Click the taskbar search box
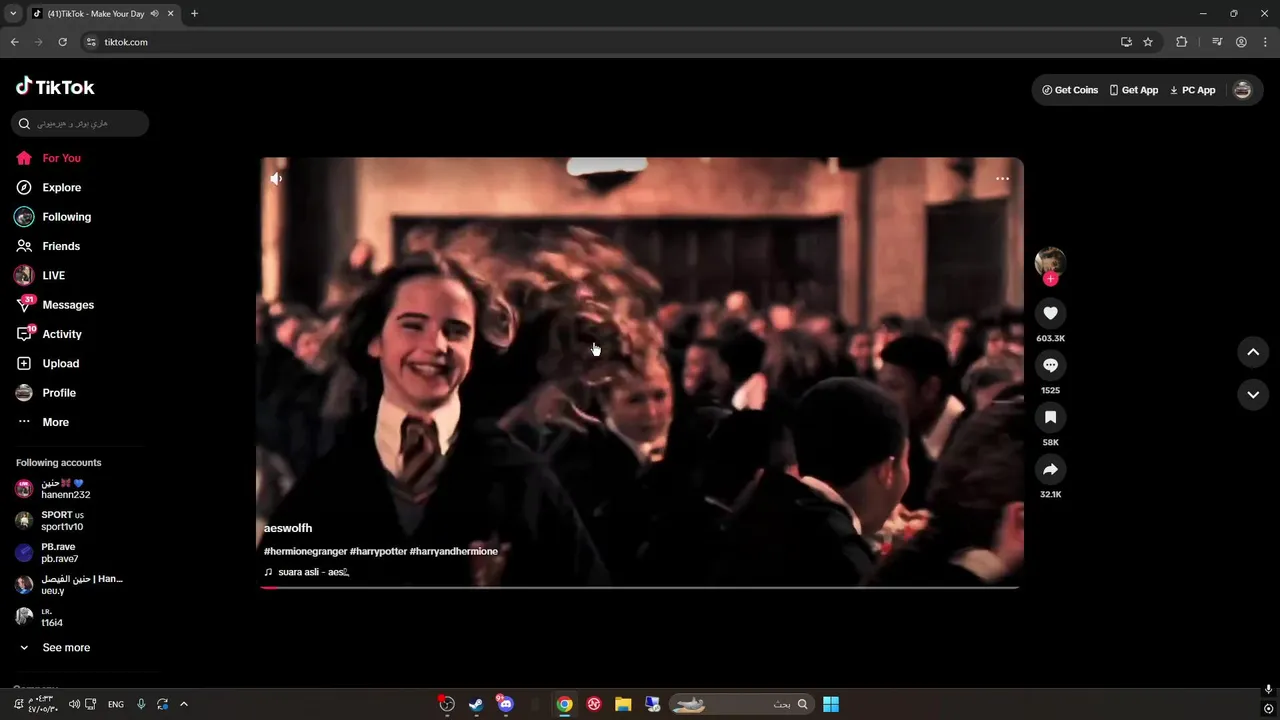 click(x=740, y=704)
